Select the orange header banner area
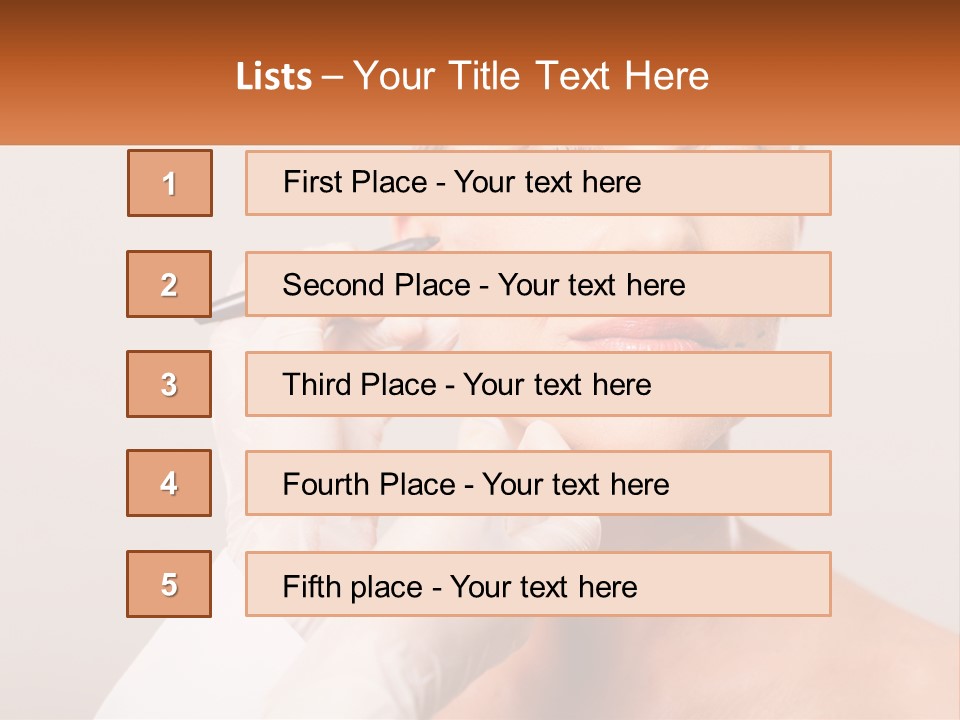 point(480,72)
